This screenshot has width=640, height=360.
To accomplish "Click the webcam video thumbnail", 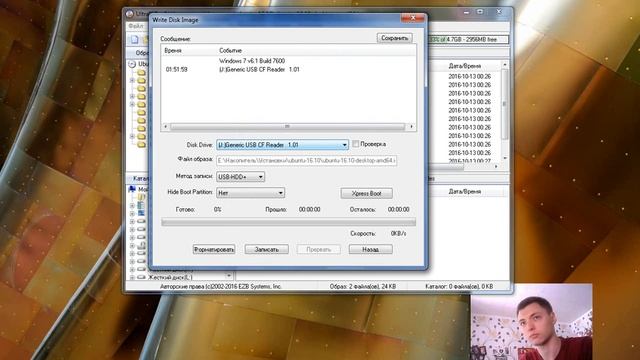I will 531,322.
